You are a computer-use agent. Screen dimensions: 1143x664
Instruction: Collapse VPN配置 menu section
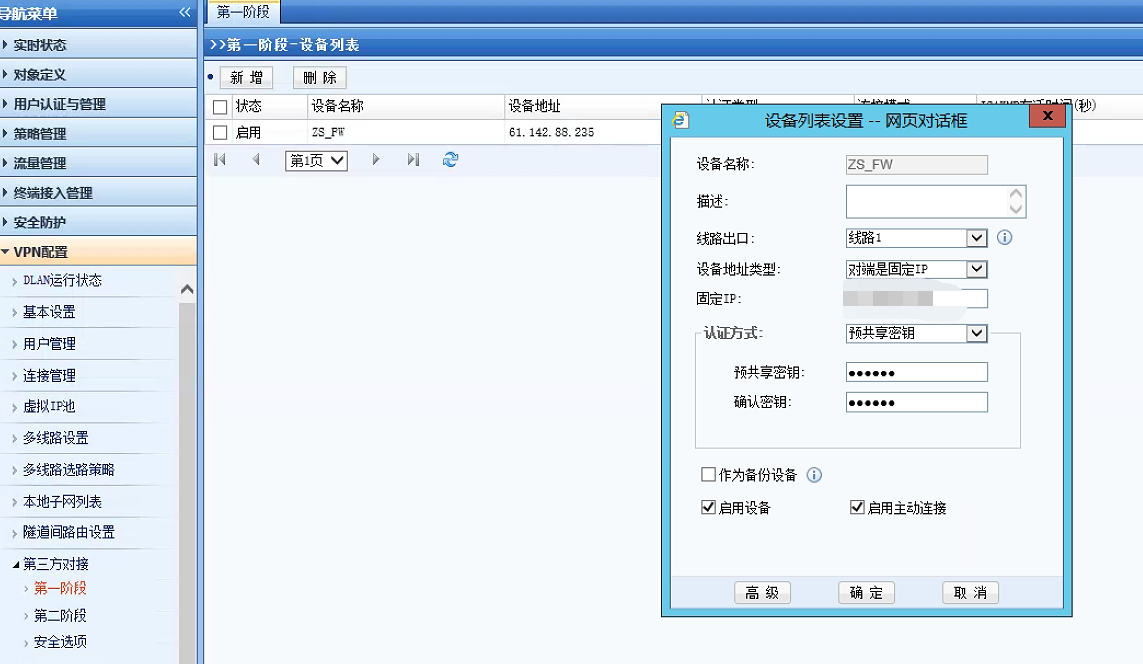(x=98, y=251)
